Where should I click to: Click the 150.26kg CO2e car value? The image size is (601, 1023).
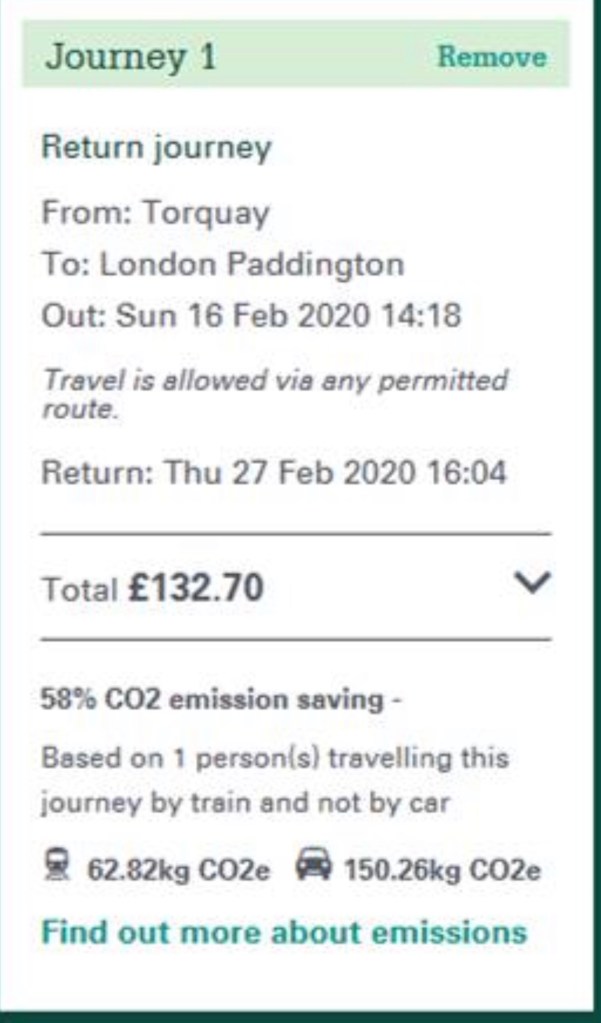442,869
